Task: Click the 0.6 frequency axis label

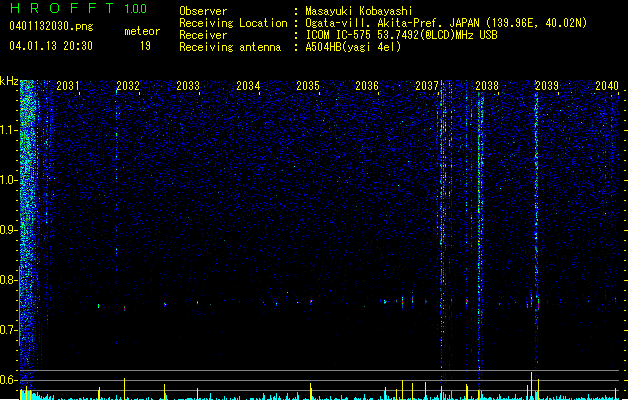Action: coord(9,380)
